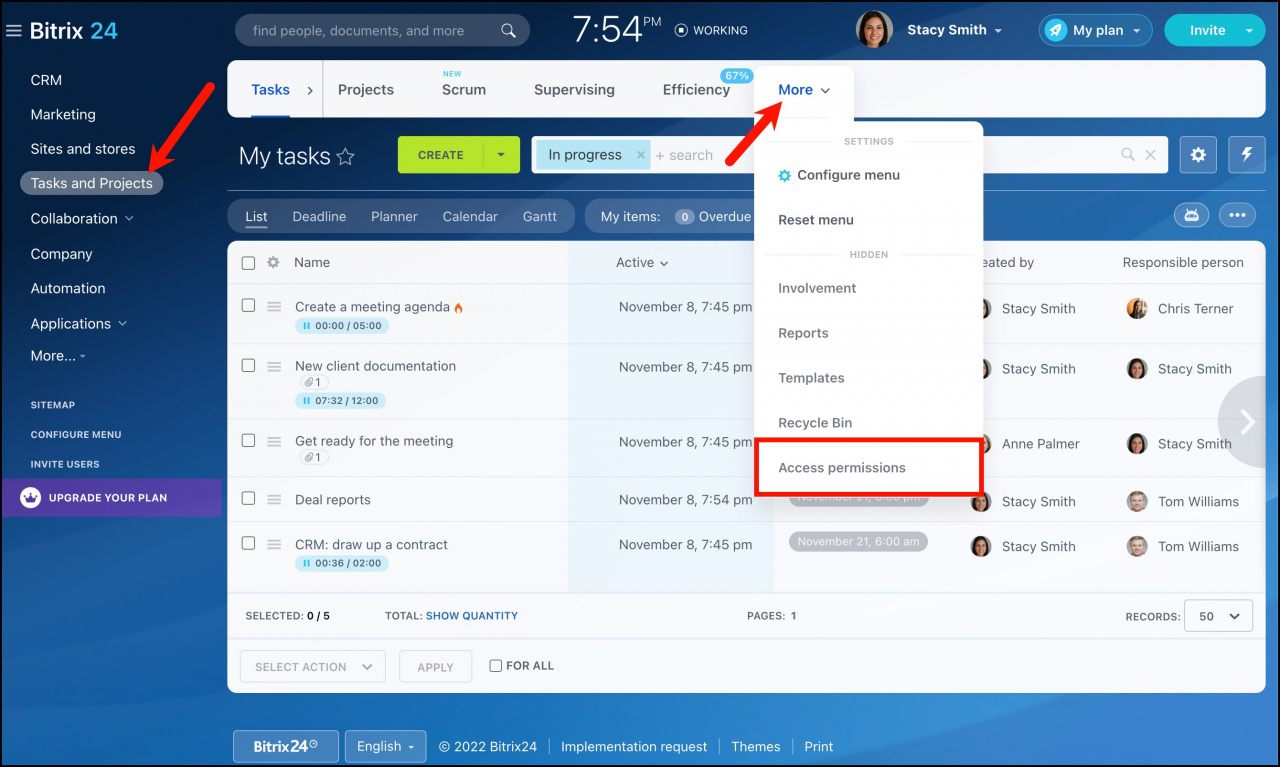1280x767 pixels.
Task: Click the search magnifier icon in the top bar
Action: click(x=508, y=30)
